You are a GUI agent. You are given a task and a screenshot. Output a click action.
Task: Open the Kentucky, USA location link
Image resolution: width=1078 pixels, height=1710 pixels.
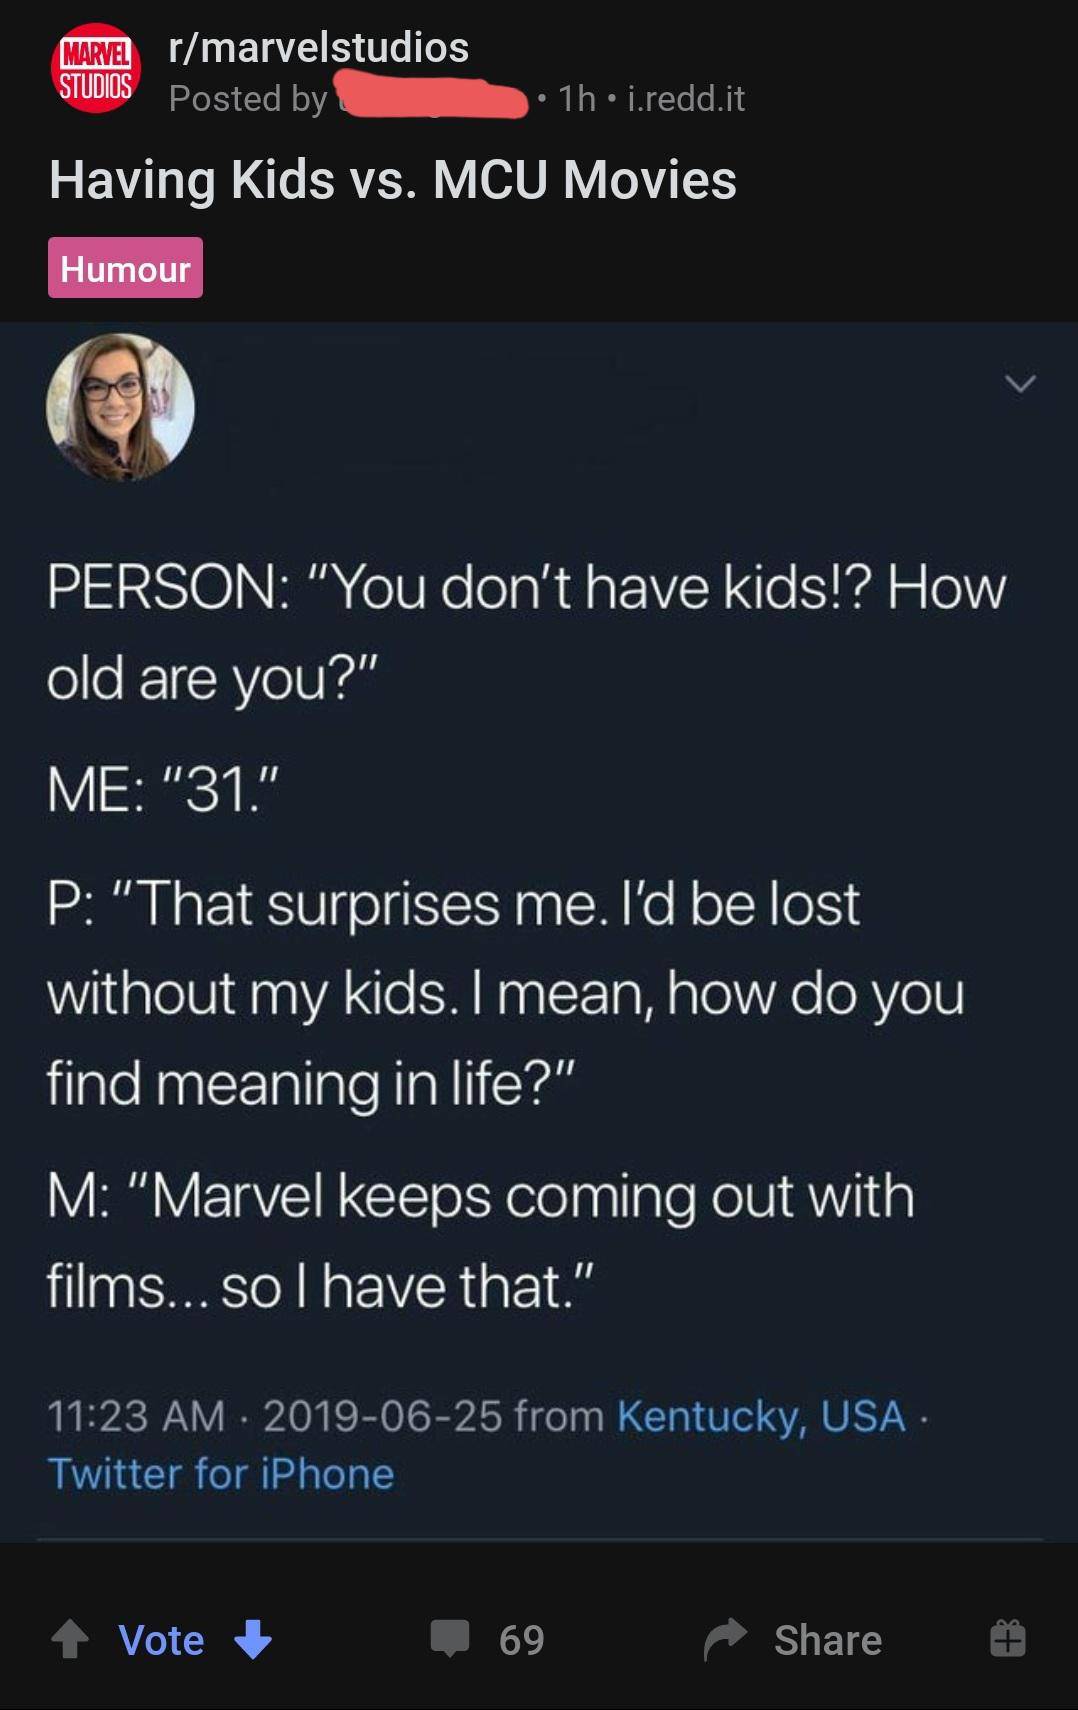761,1416
